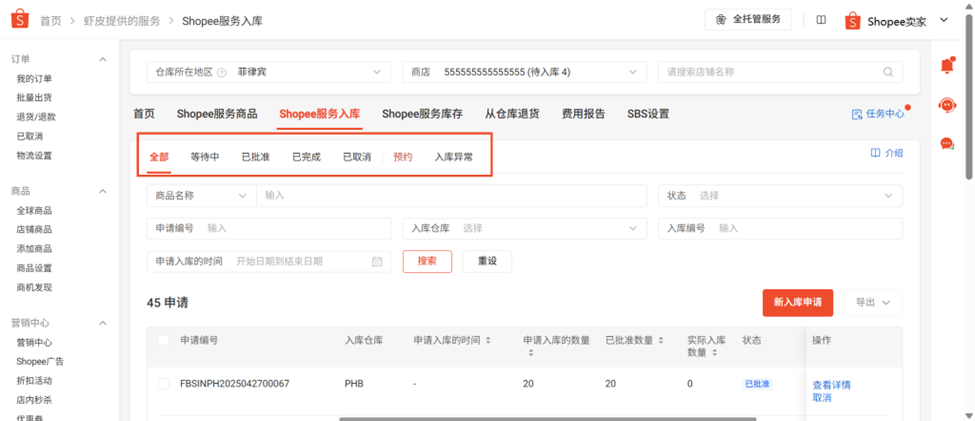975x421 pixels.
Task: Sort by 实际入库数量 column arrows
Action: [715, 353]
